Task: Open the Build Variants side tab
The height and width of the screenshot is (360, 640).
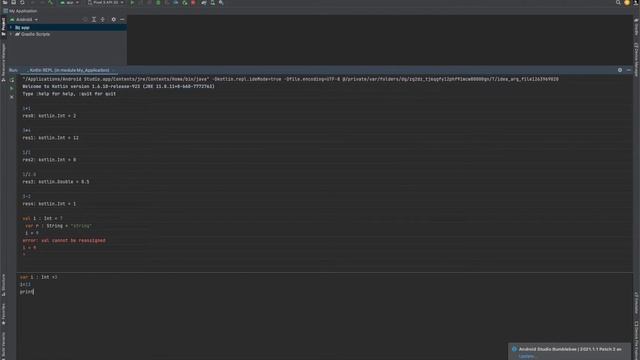Action: [3, 346]
